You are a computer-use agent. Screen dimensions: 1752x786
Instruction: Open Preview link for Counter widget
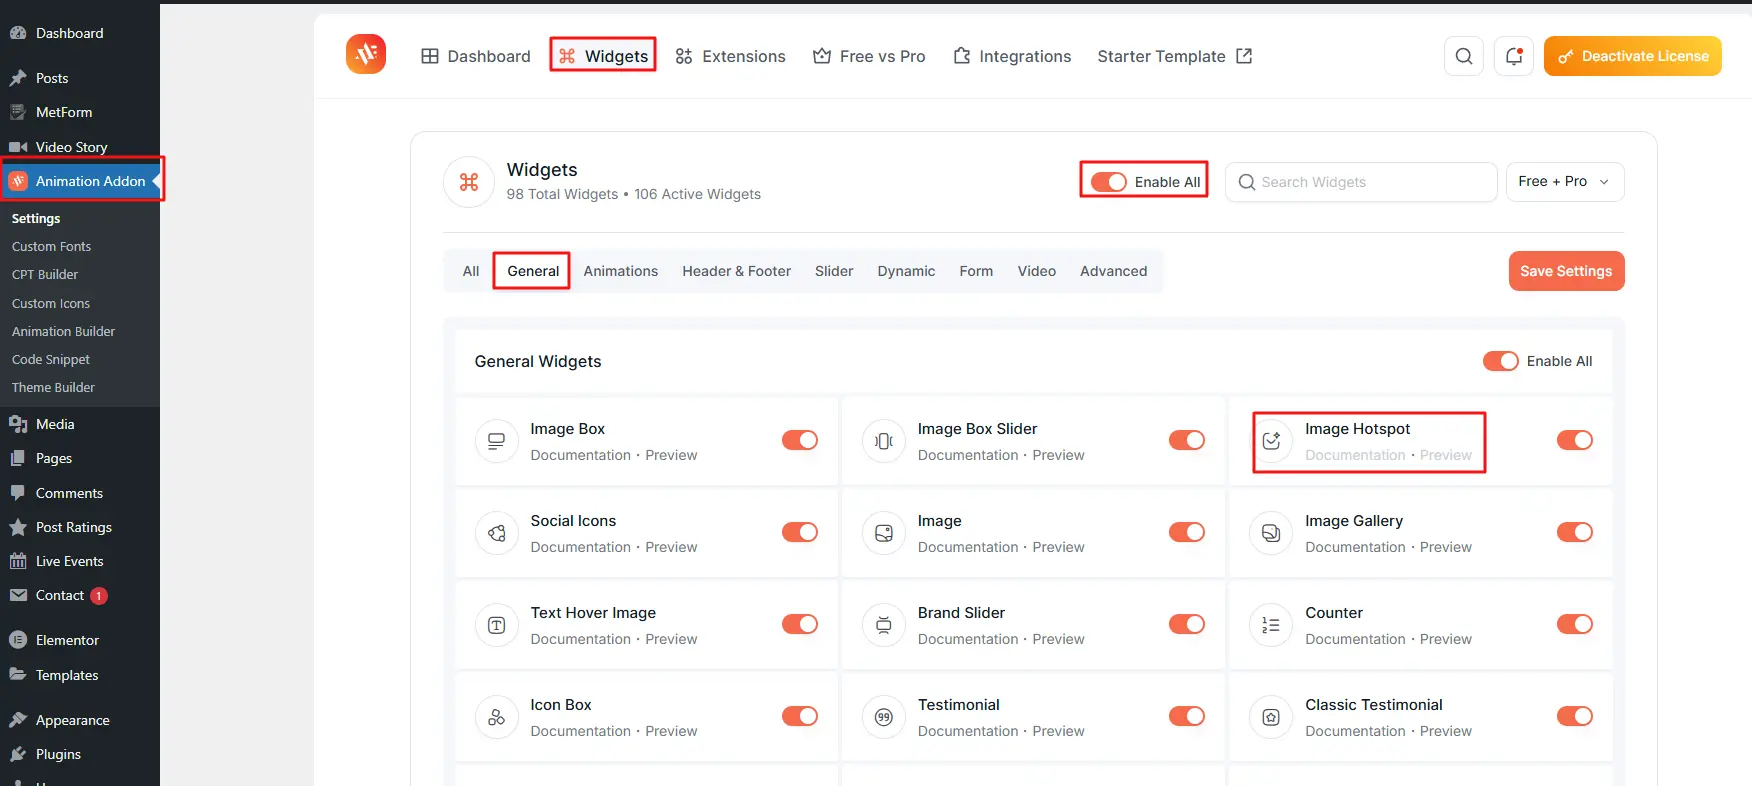[x=1446, y=639]
